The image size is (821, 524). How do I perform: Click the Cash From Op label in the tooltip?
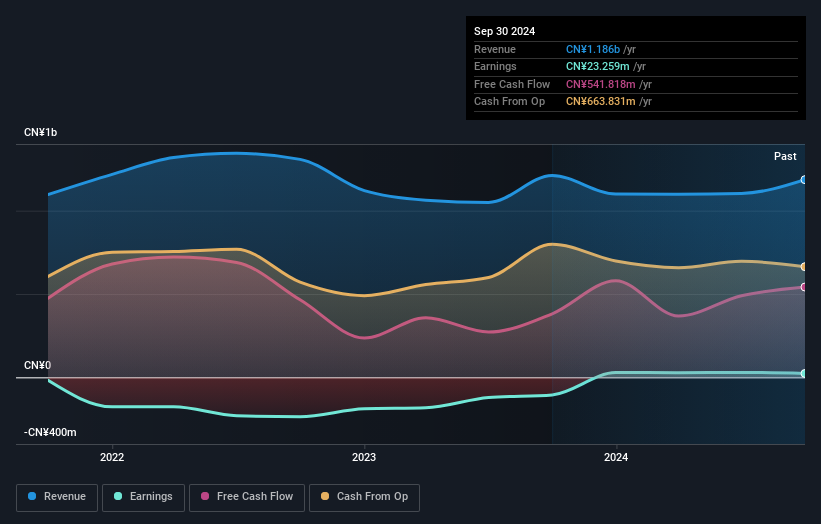(509, 102)
